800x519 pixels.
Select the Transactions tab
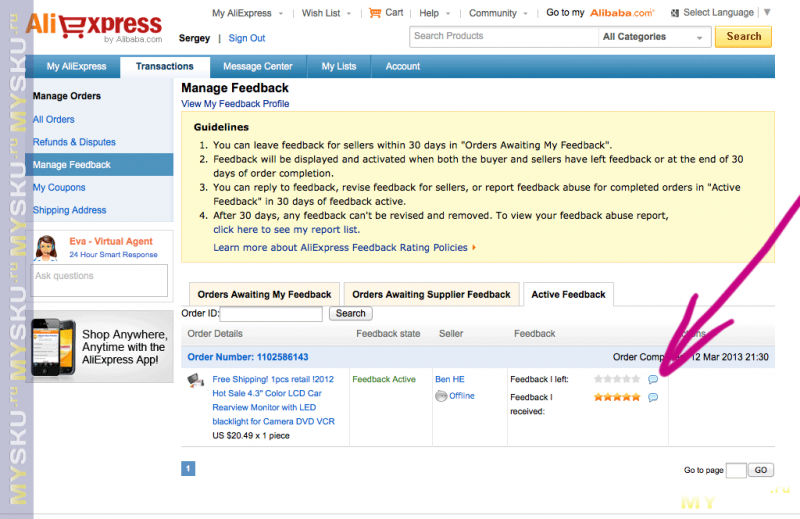tap(165, 66)
